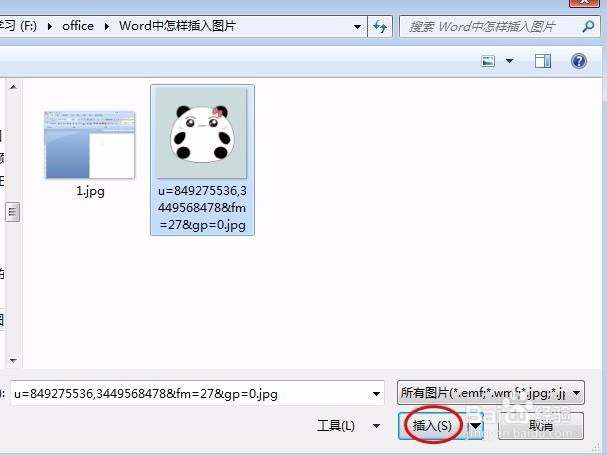
Task: Click the office folder in the path
Action: point(78,26)
